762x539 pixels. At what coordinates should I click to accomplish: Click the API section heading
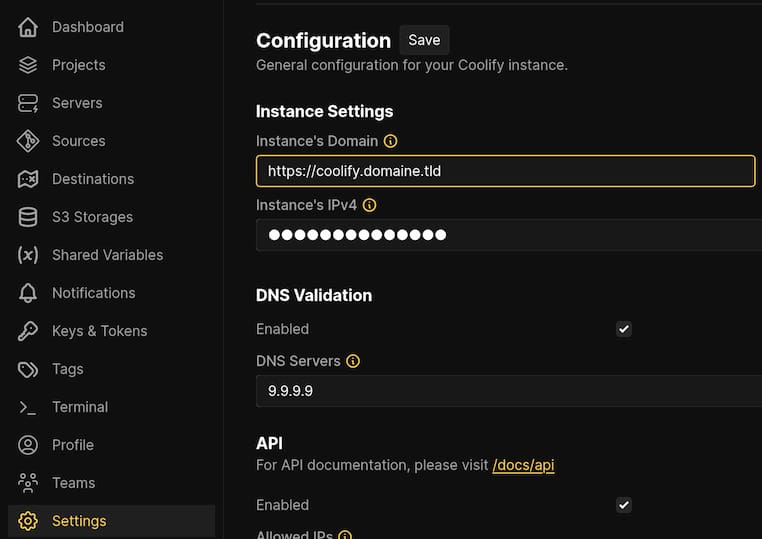coord(269,443)
